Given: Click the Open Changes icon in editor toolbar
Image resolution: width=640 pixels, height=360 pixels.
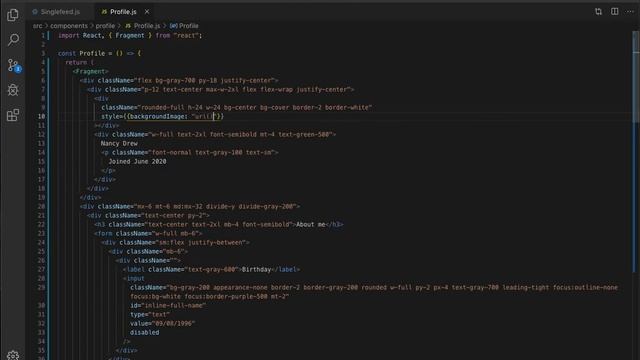Looking at the screenshot, I should tap(598, 11).
